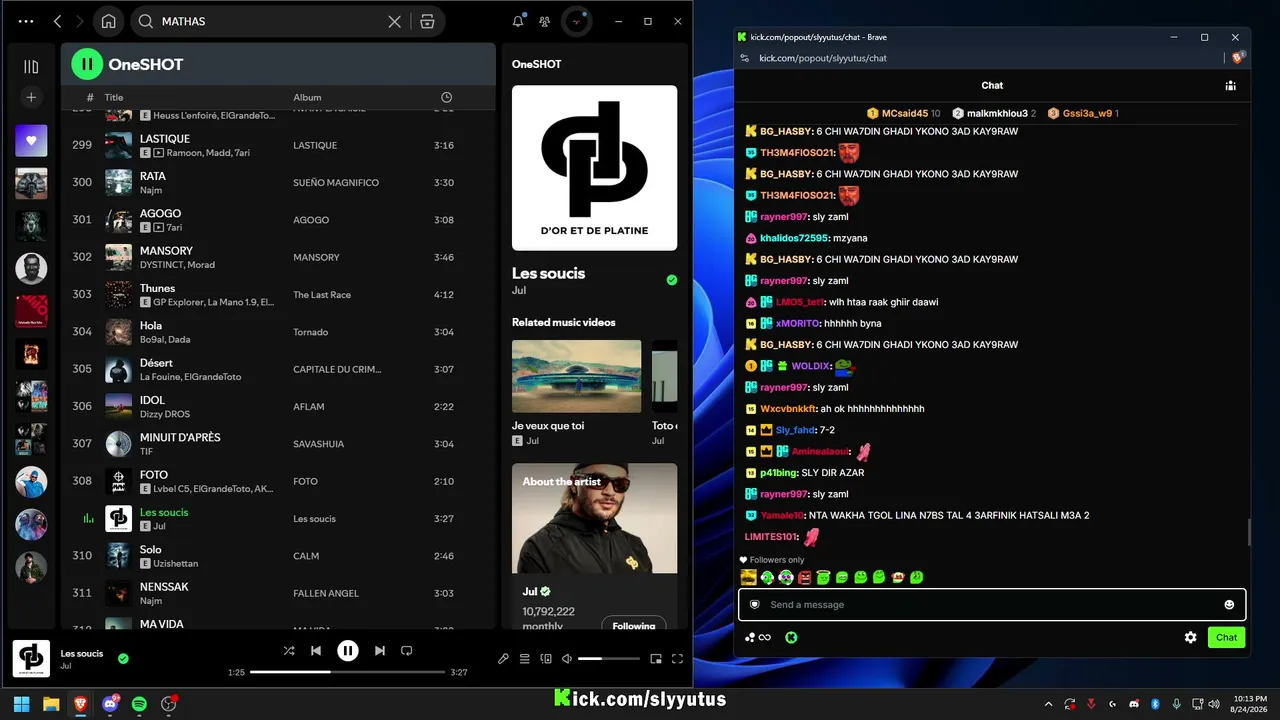Adjust the Spotify volume slider
The height and width of the screenshot is (720, 1280).
click(608, 659)
